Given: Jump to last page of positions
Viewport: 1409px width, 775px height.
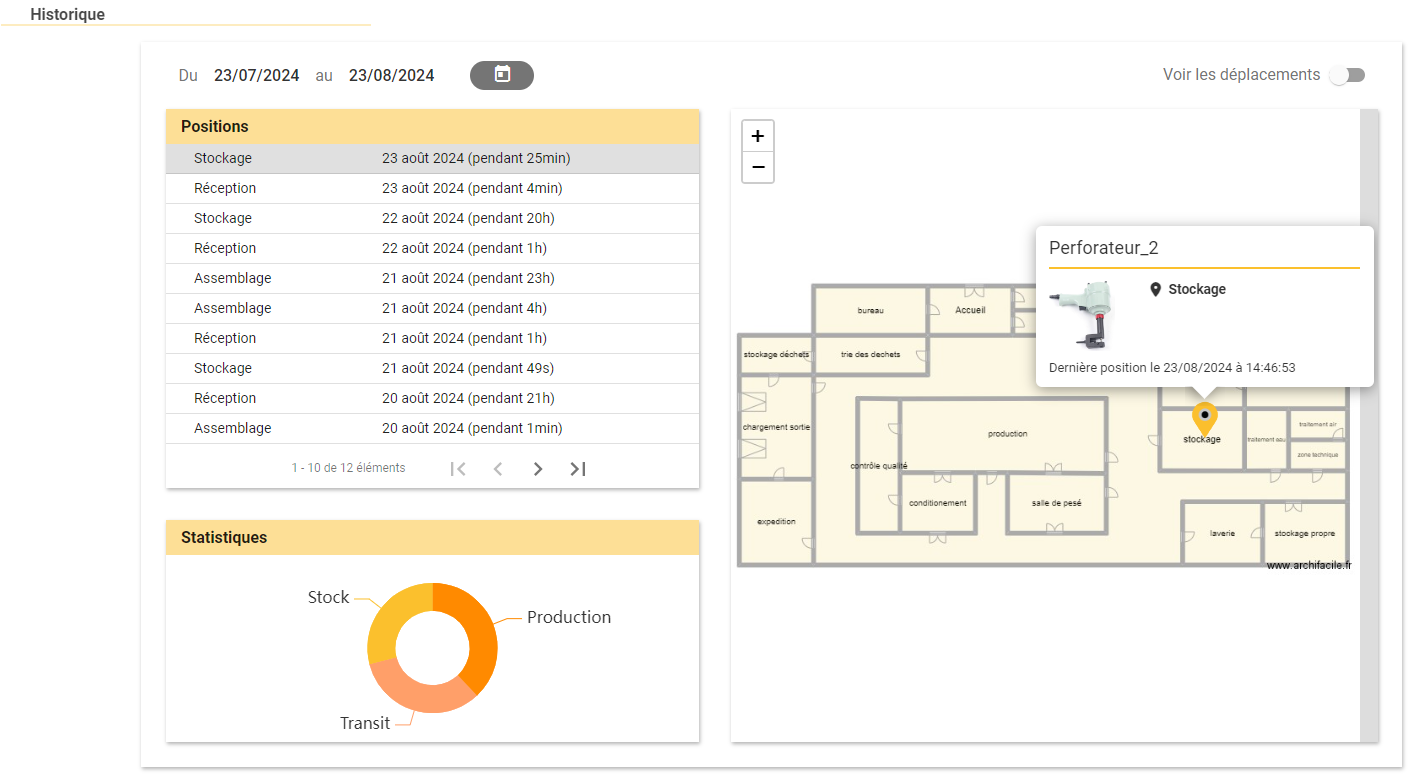Looking at the screenshot, I should click(577, 468).
